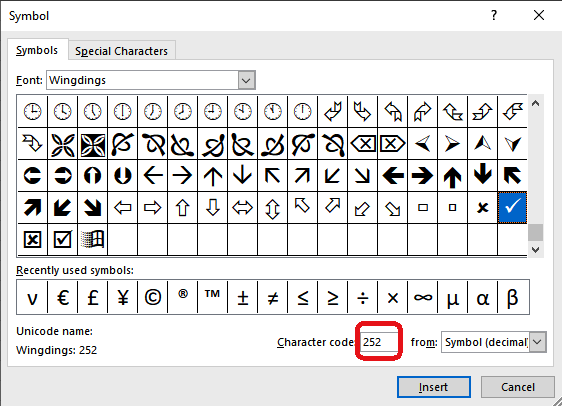Screen dimensions: 562x406
Task: Pick the plus-minus sign from recently used
Action: pos(243,297)
